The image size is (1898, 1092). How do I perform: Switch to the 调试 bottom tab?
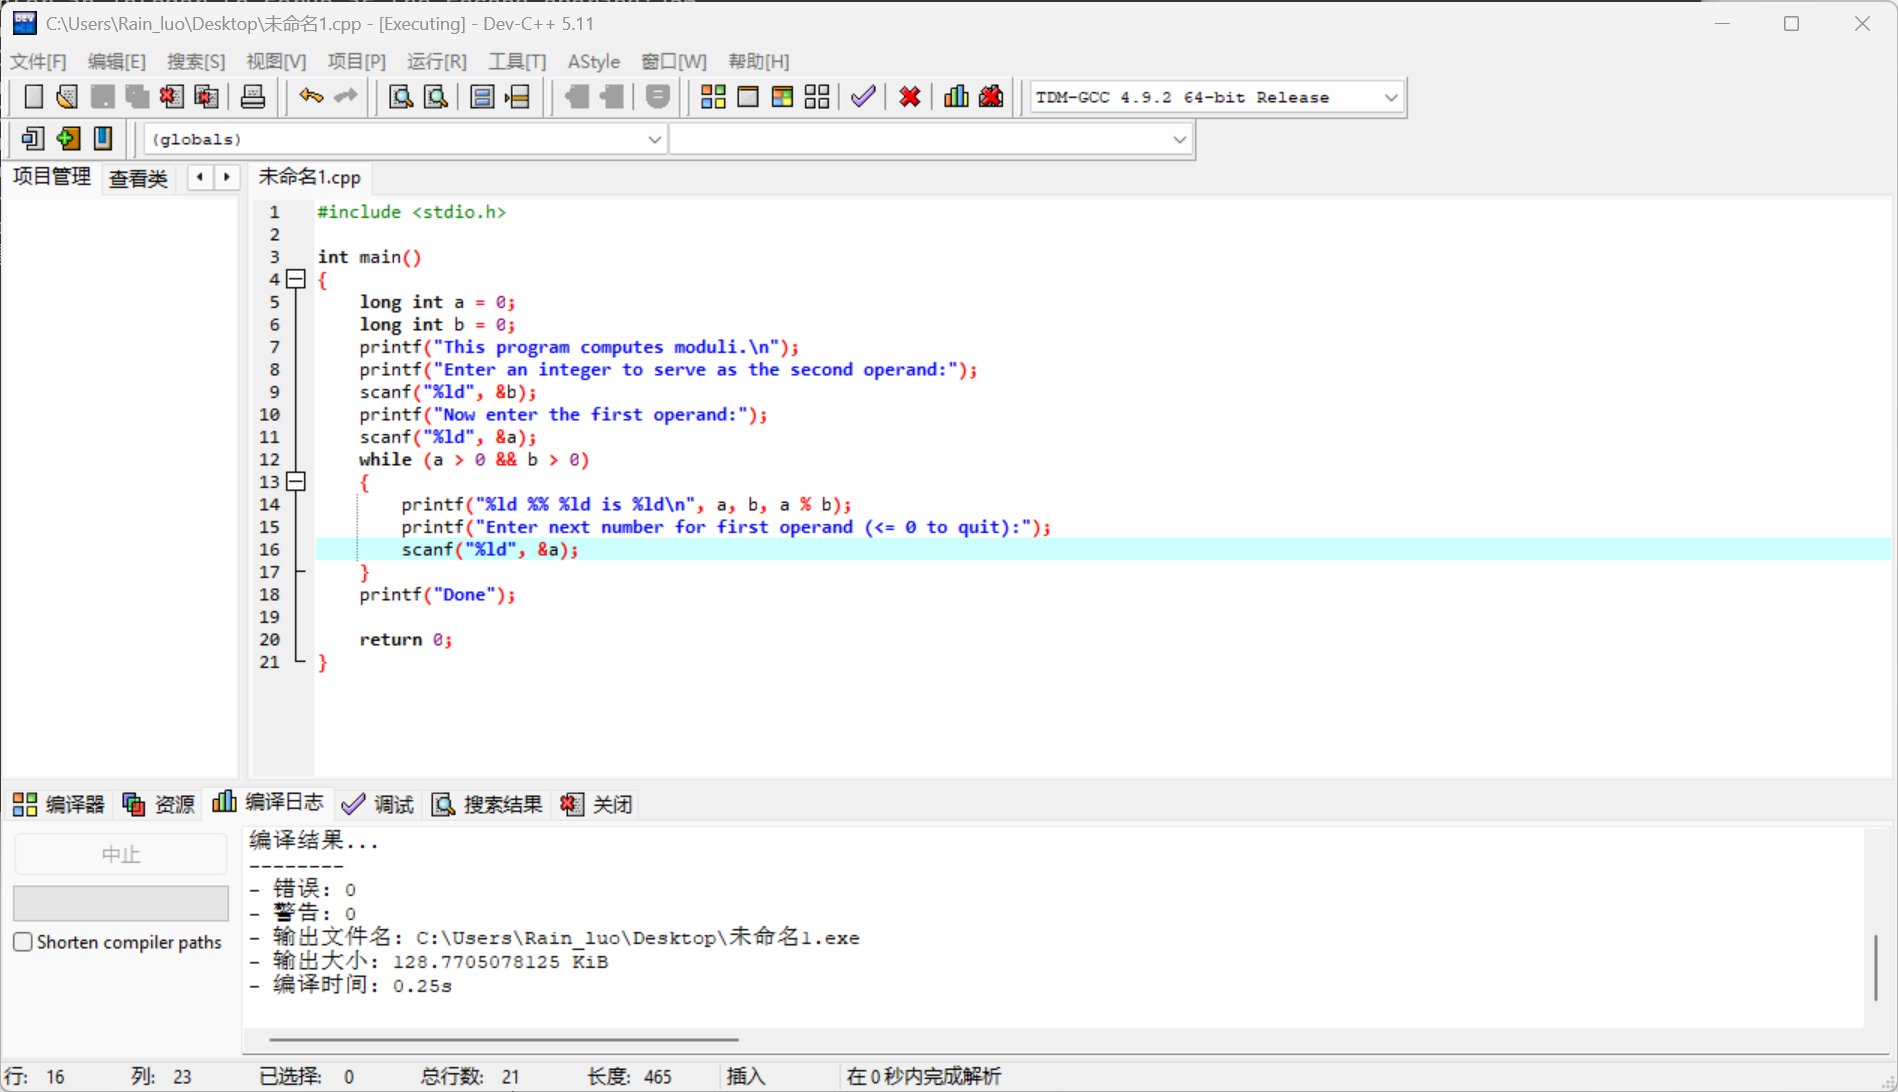(378, 804)
